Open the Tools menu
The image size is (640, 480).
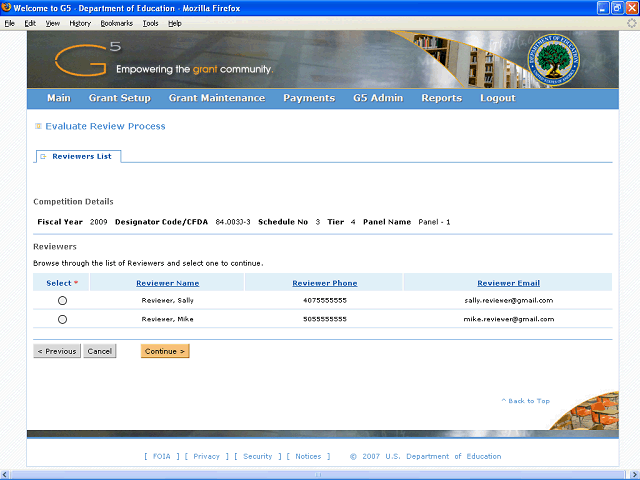[x=150, y=23]
